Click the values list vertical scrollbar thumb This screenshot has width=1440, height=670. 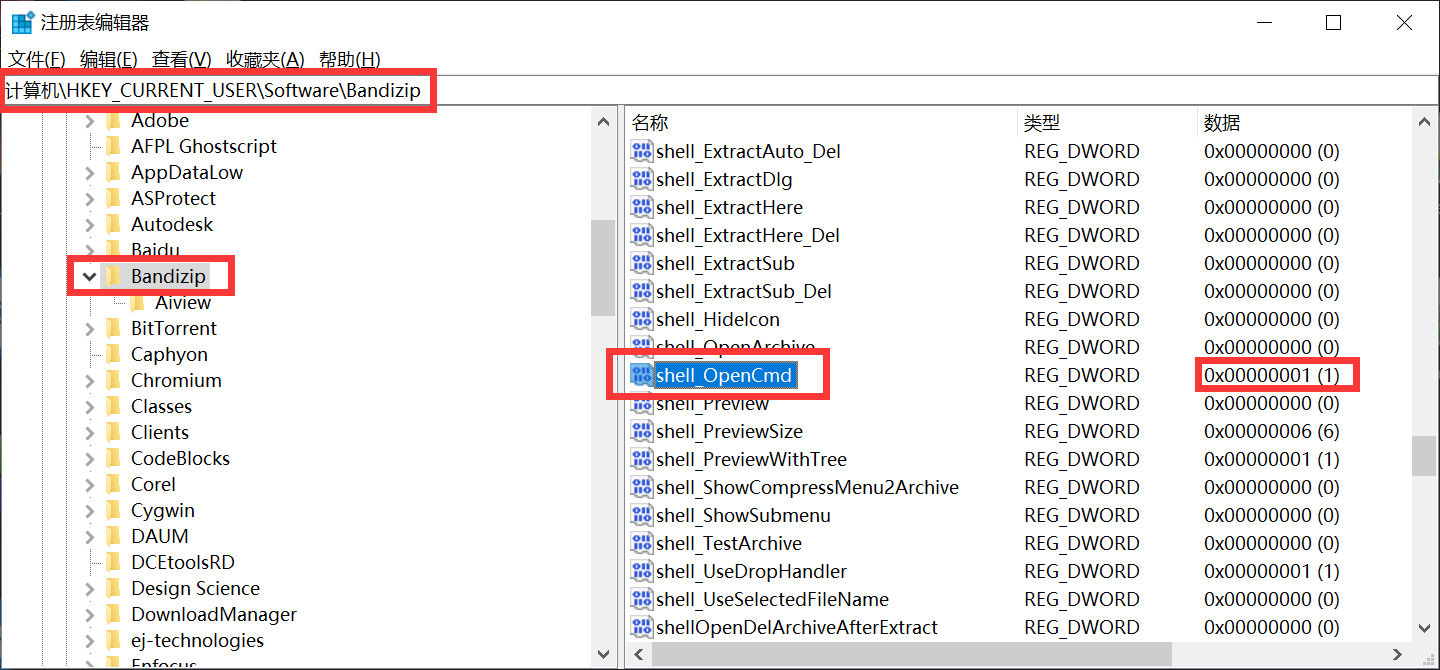coord(1424,456)
